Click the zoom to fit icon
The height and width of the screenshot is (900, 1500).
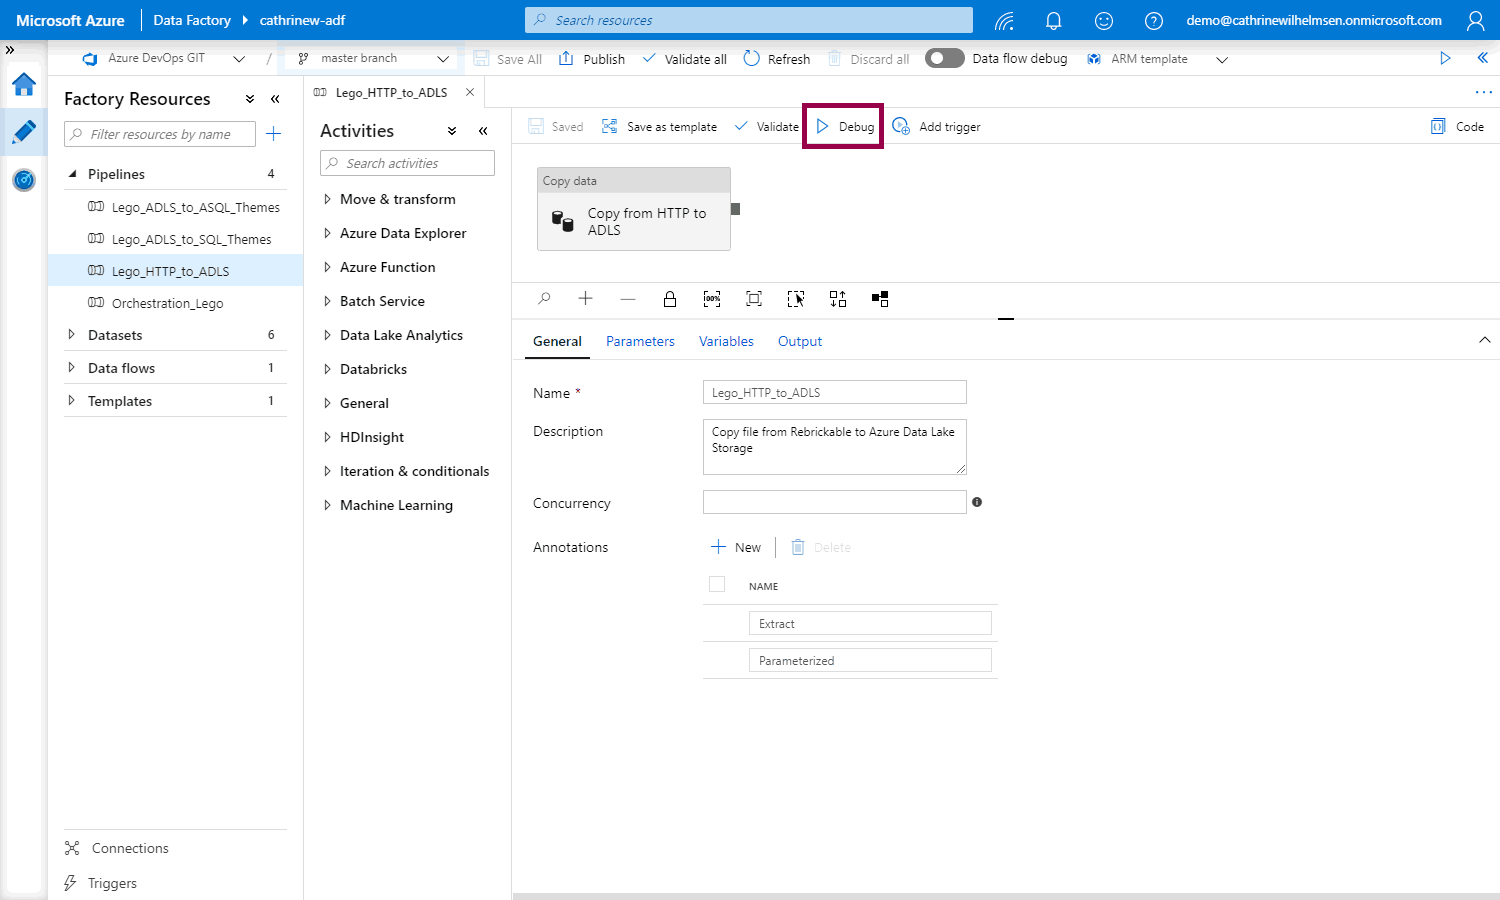point(754,299)
